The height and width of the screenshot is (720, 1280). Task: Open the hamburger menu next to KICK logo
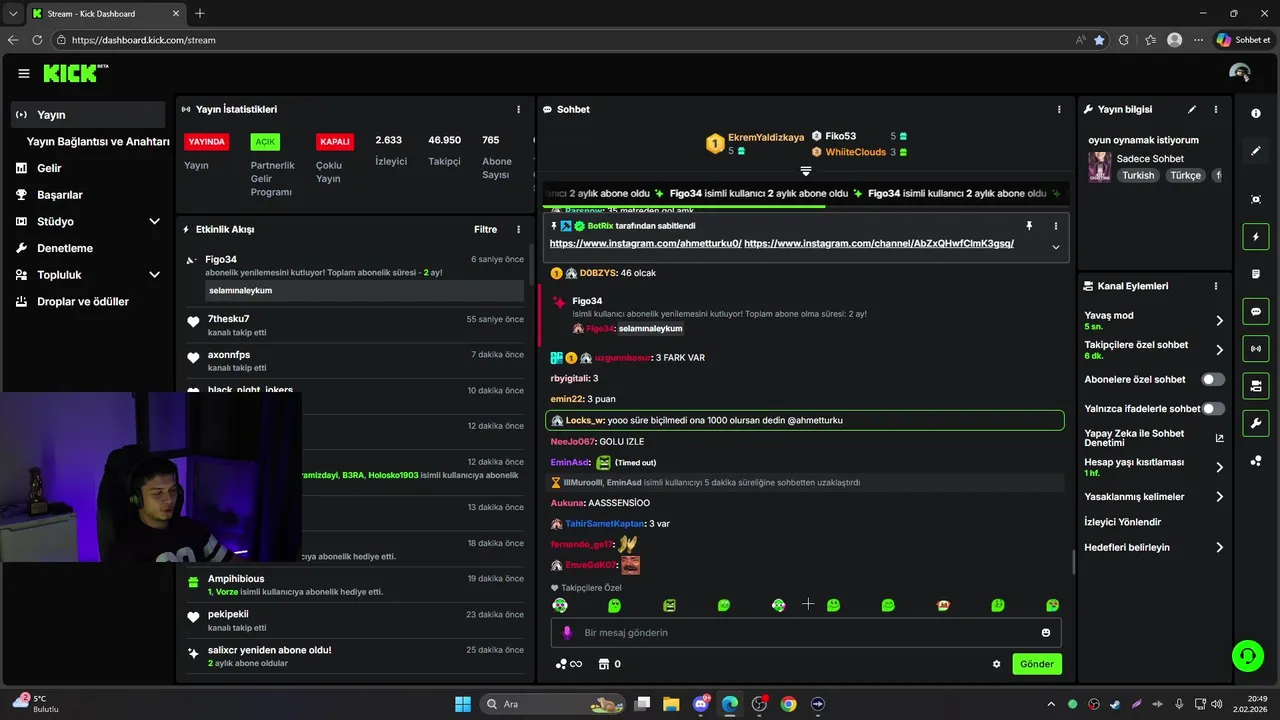tap(23, 73)
